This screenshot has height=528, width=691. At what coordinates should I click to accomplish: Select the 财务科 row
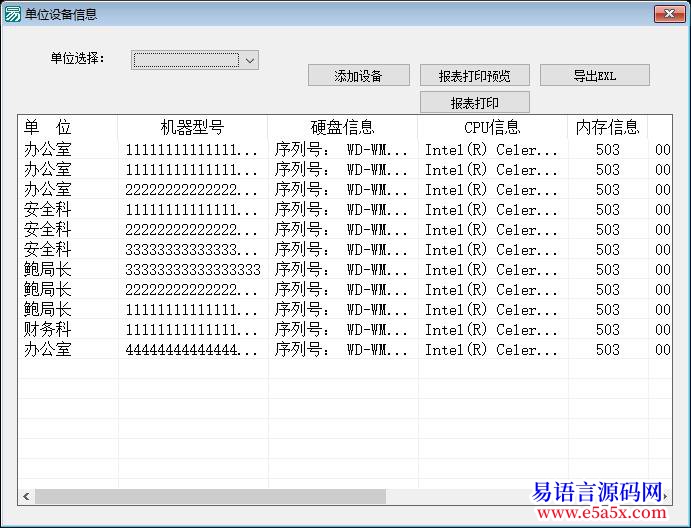(345, 329)
